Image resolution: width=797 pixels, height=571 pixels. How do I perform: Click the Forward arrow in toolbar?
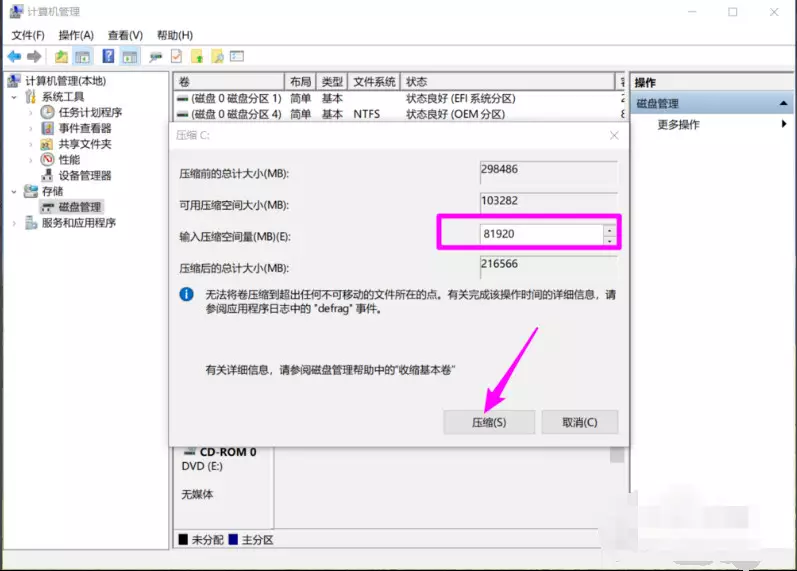point(34,56)
